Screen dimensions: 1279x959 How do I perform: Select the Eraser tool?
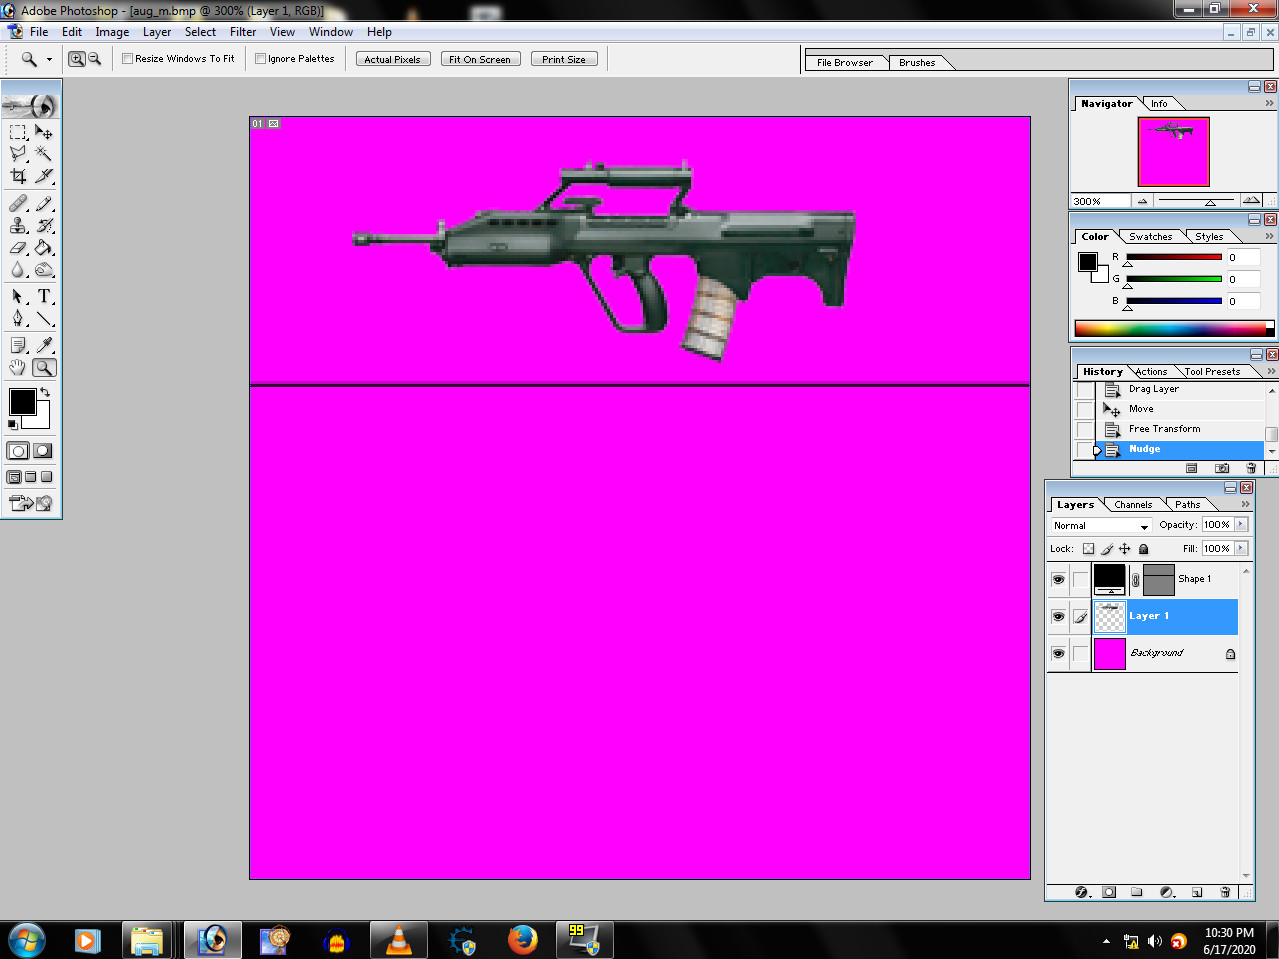17,248
